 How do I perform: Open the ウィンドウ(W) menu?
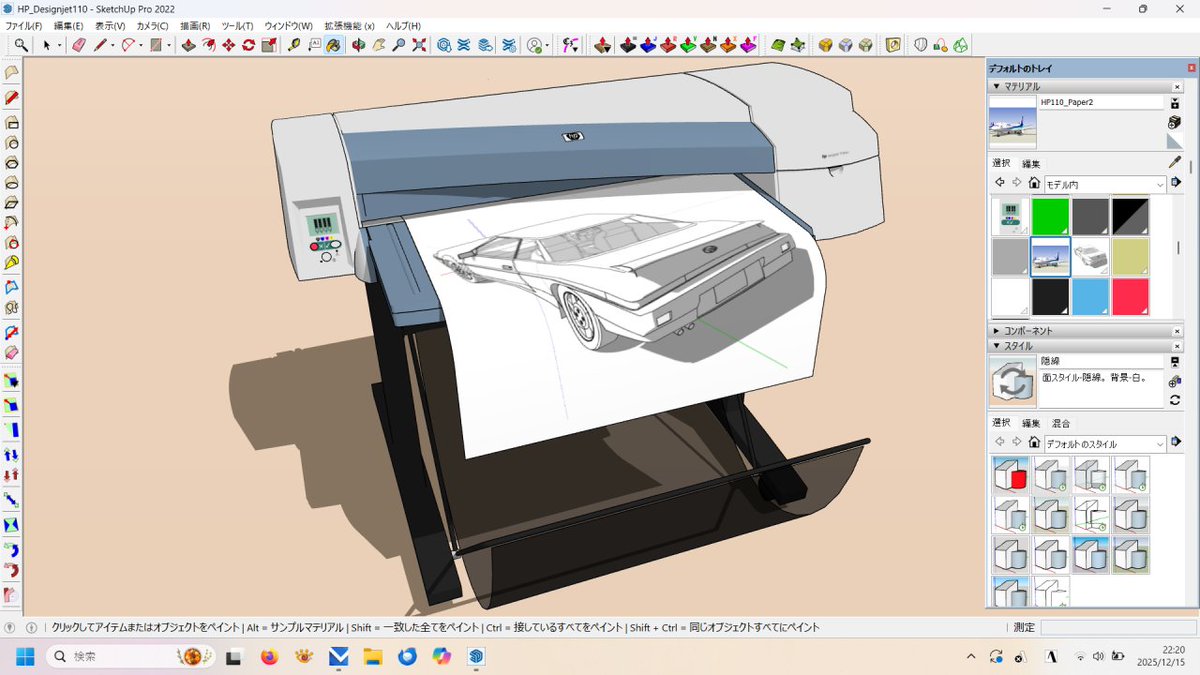[288, 25]
